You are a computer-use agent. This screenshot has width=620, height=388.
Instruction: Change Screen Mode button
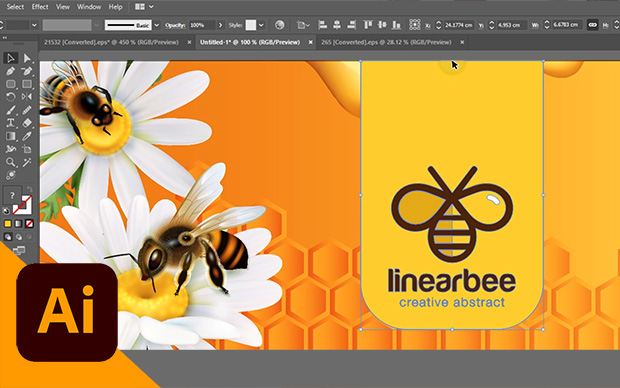coord(19,250)
